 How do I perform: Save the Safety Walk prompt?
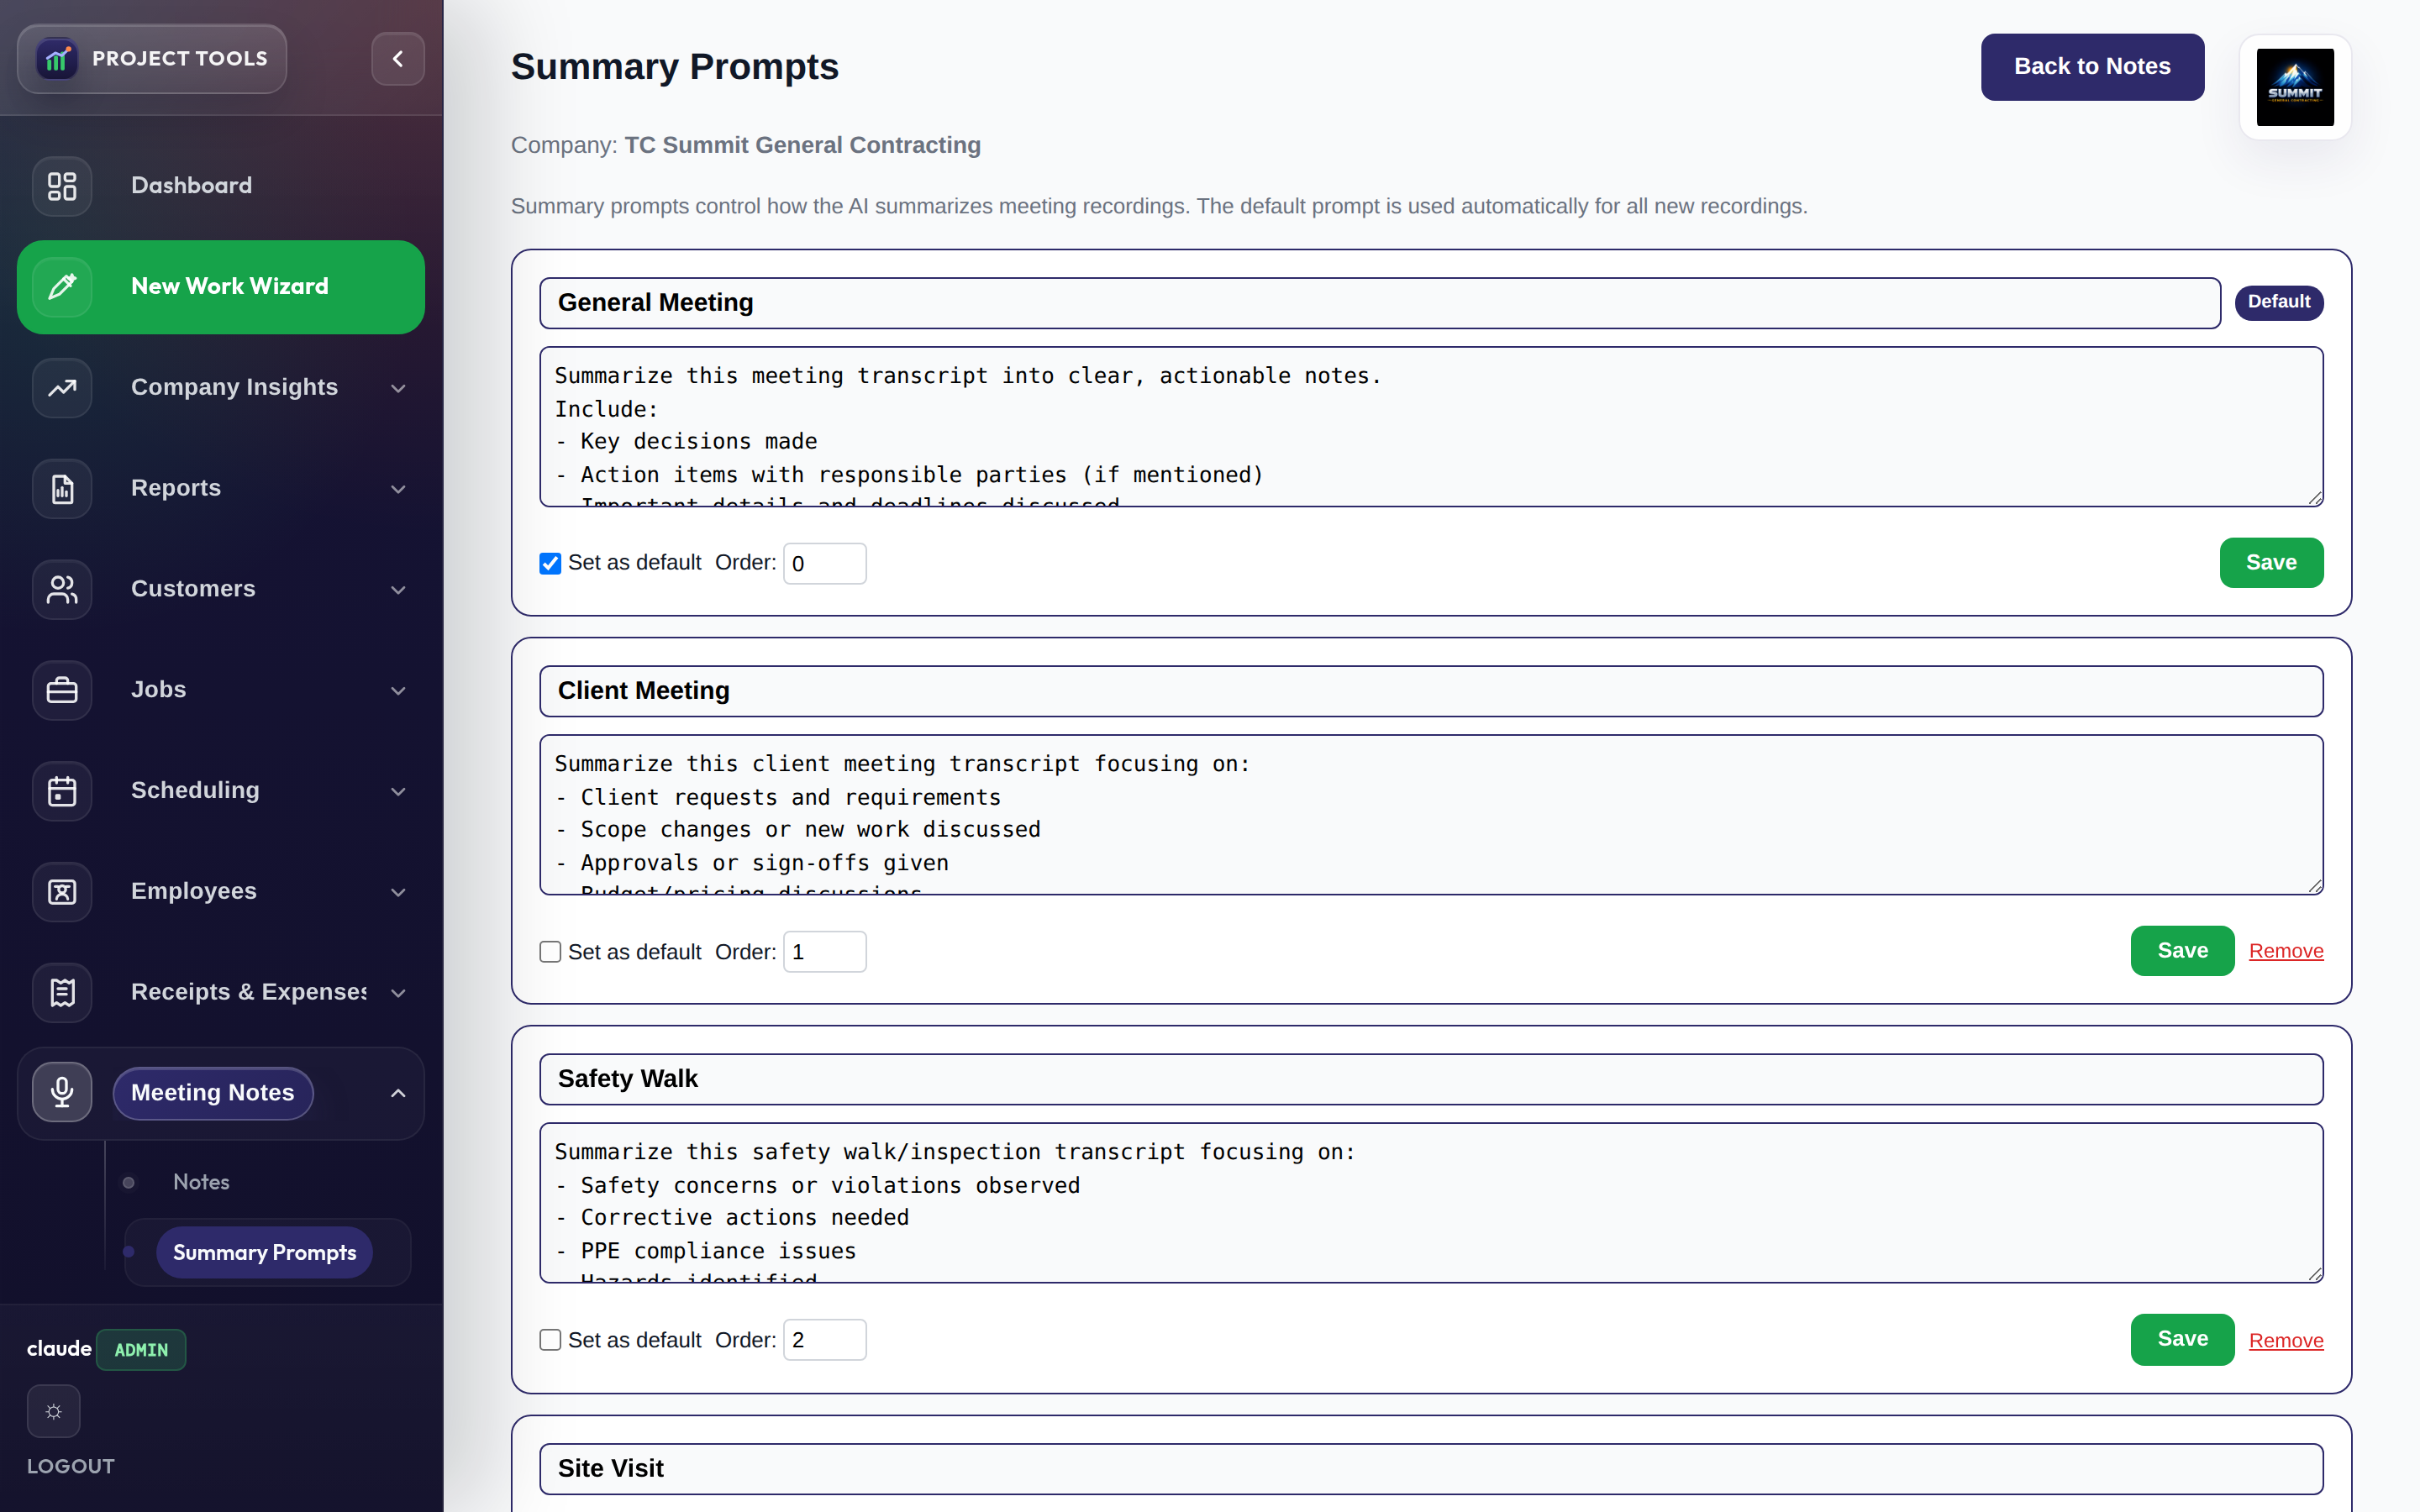[x=2182, y=1339]
